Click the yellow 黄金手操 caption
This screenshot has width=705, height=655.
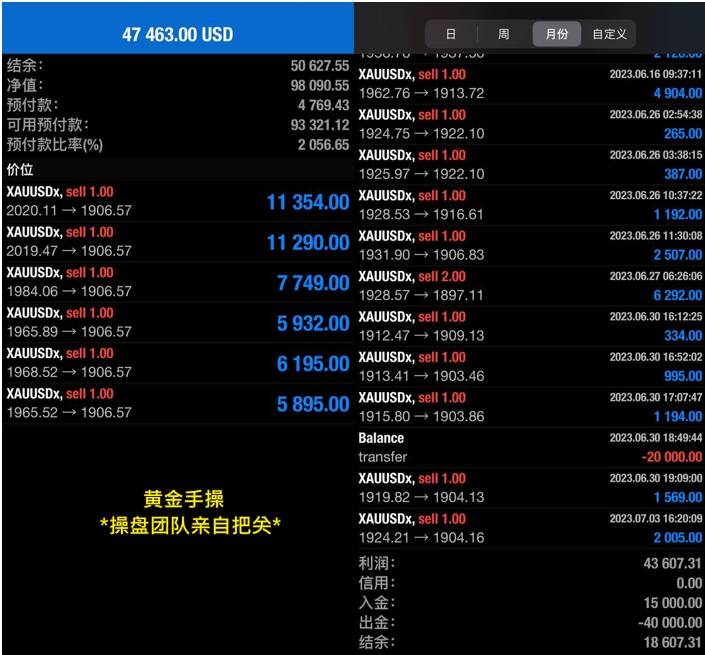(x=183, y=499)
